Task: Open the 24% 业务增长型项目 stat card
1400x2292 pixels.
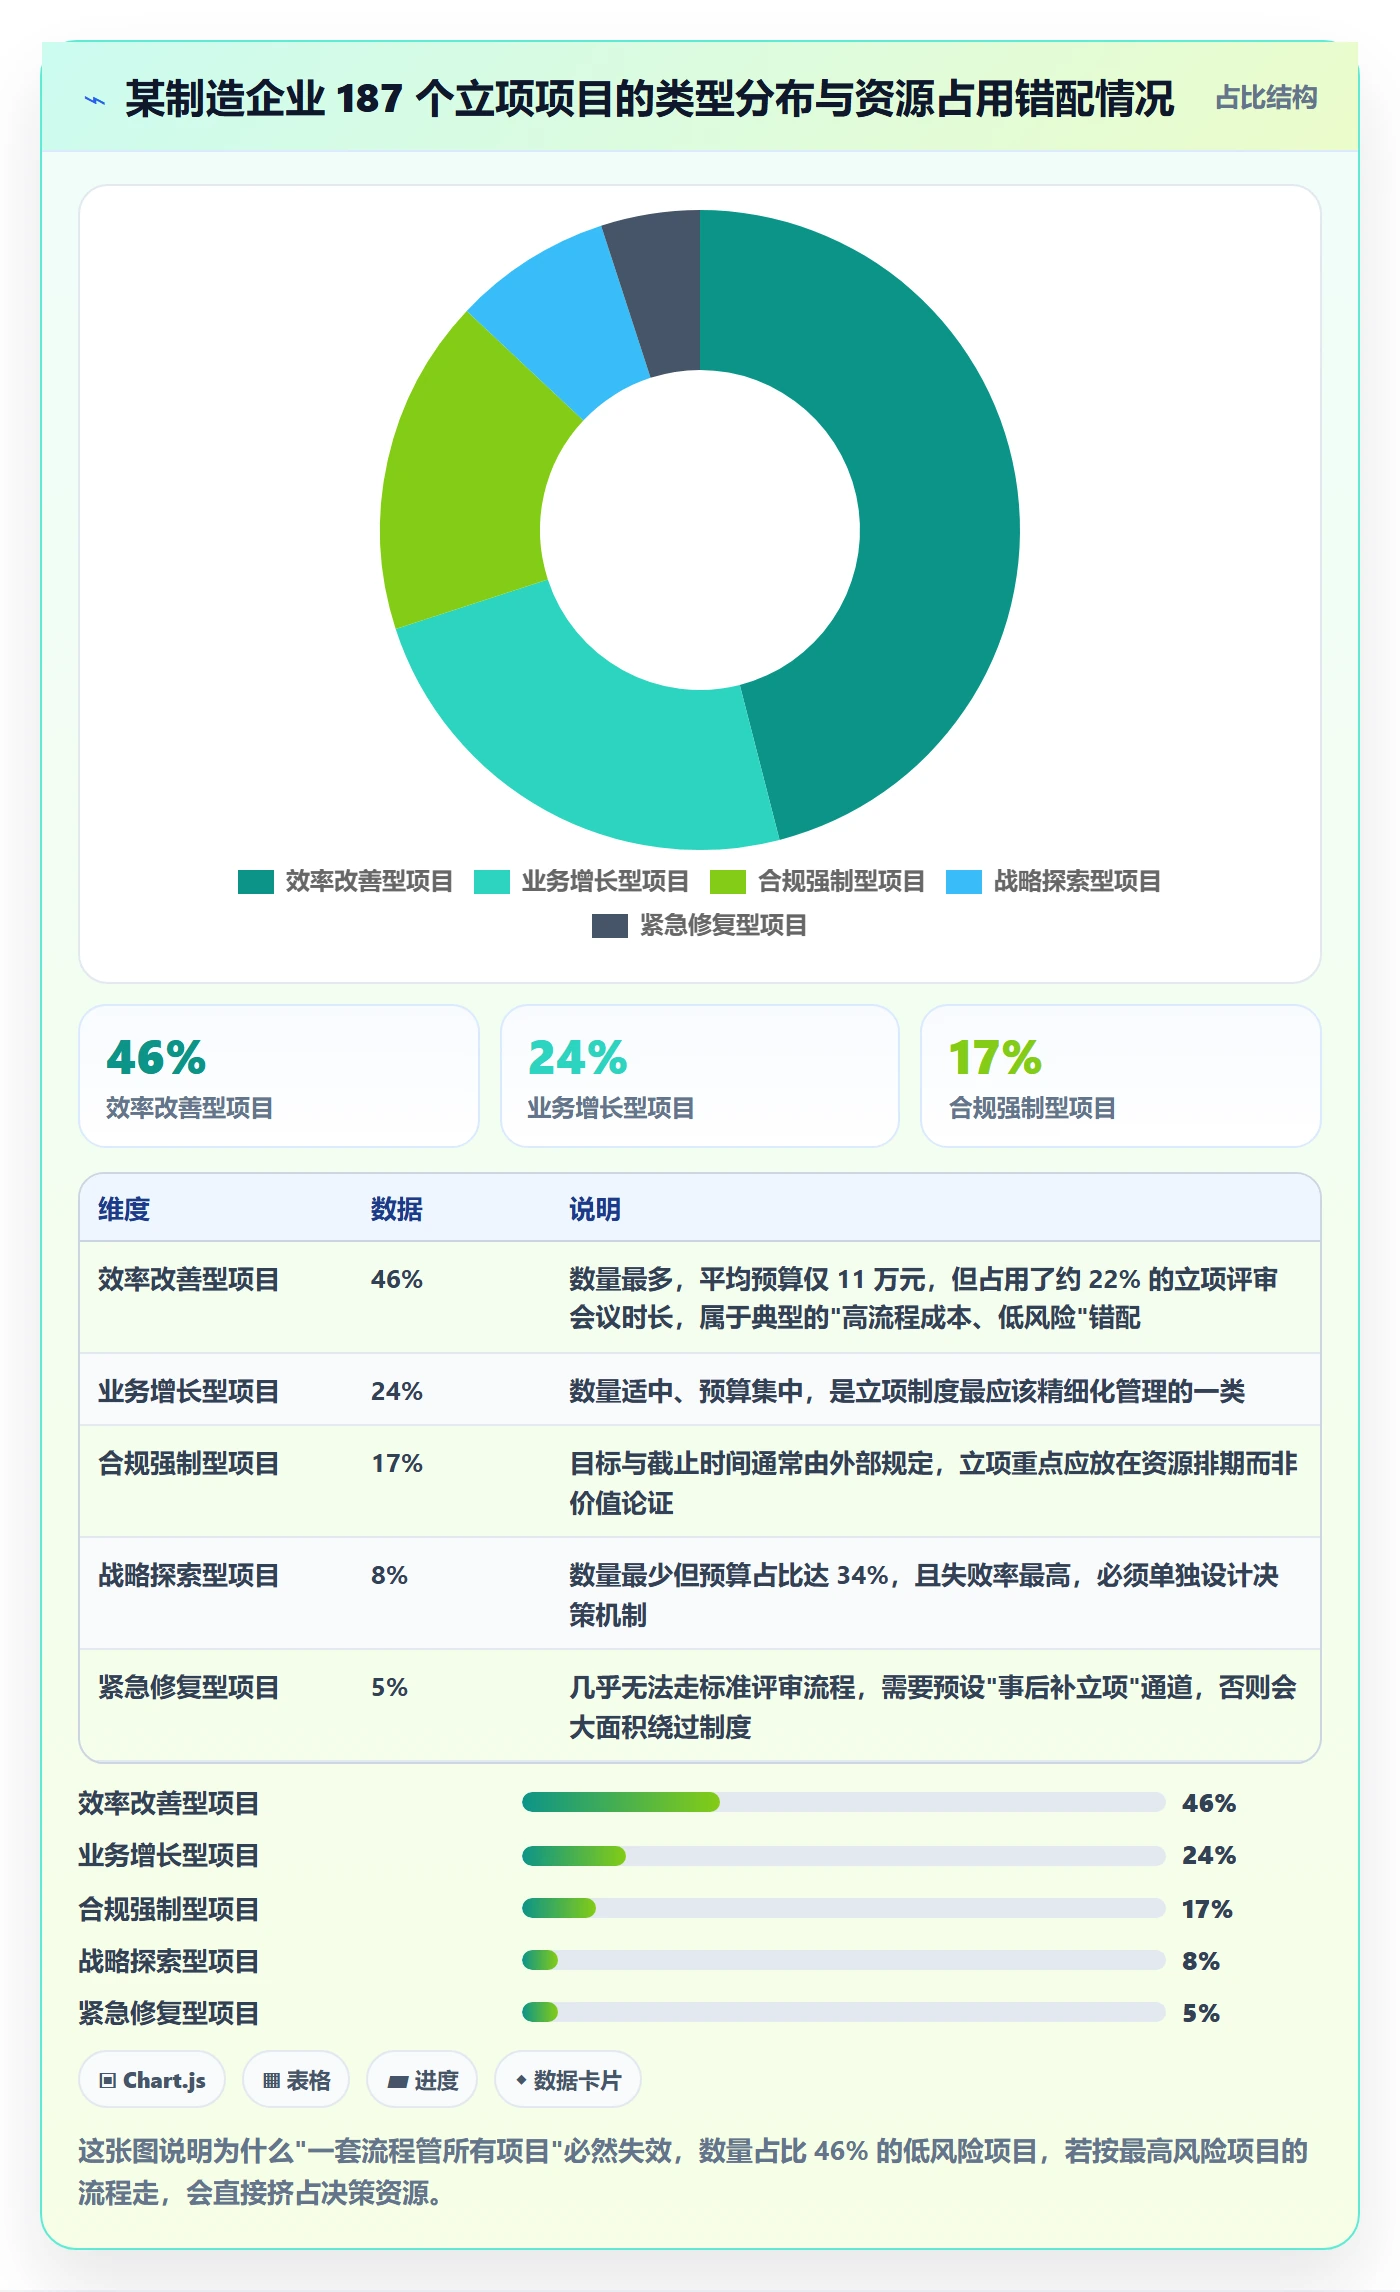Action: point(700,1076)
